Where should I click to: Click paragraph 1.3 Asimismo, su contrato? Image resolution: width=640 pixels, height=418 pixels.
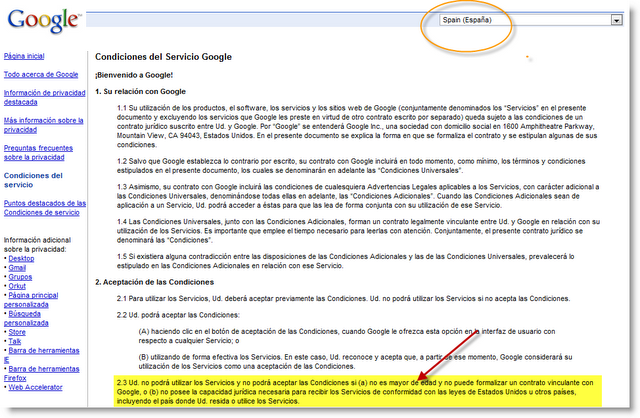coord(358,196)
